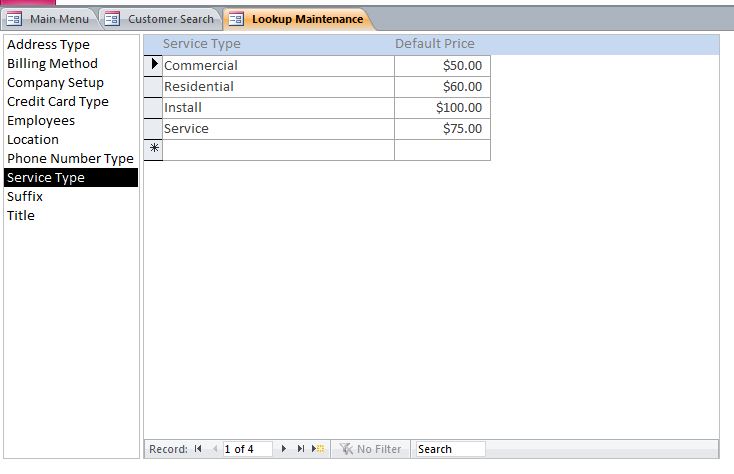Click the Install row selector

pos(153,108)
